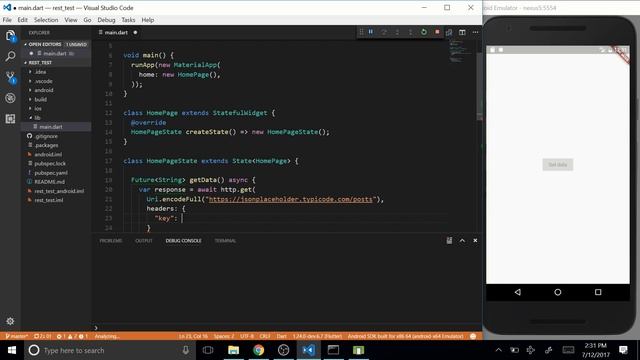Open the README.md file
The image size is (640, 360).
[x=56, y=182]
